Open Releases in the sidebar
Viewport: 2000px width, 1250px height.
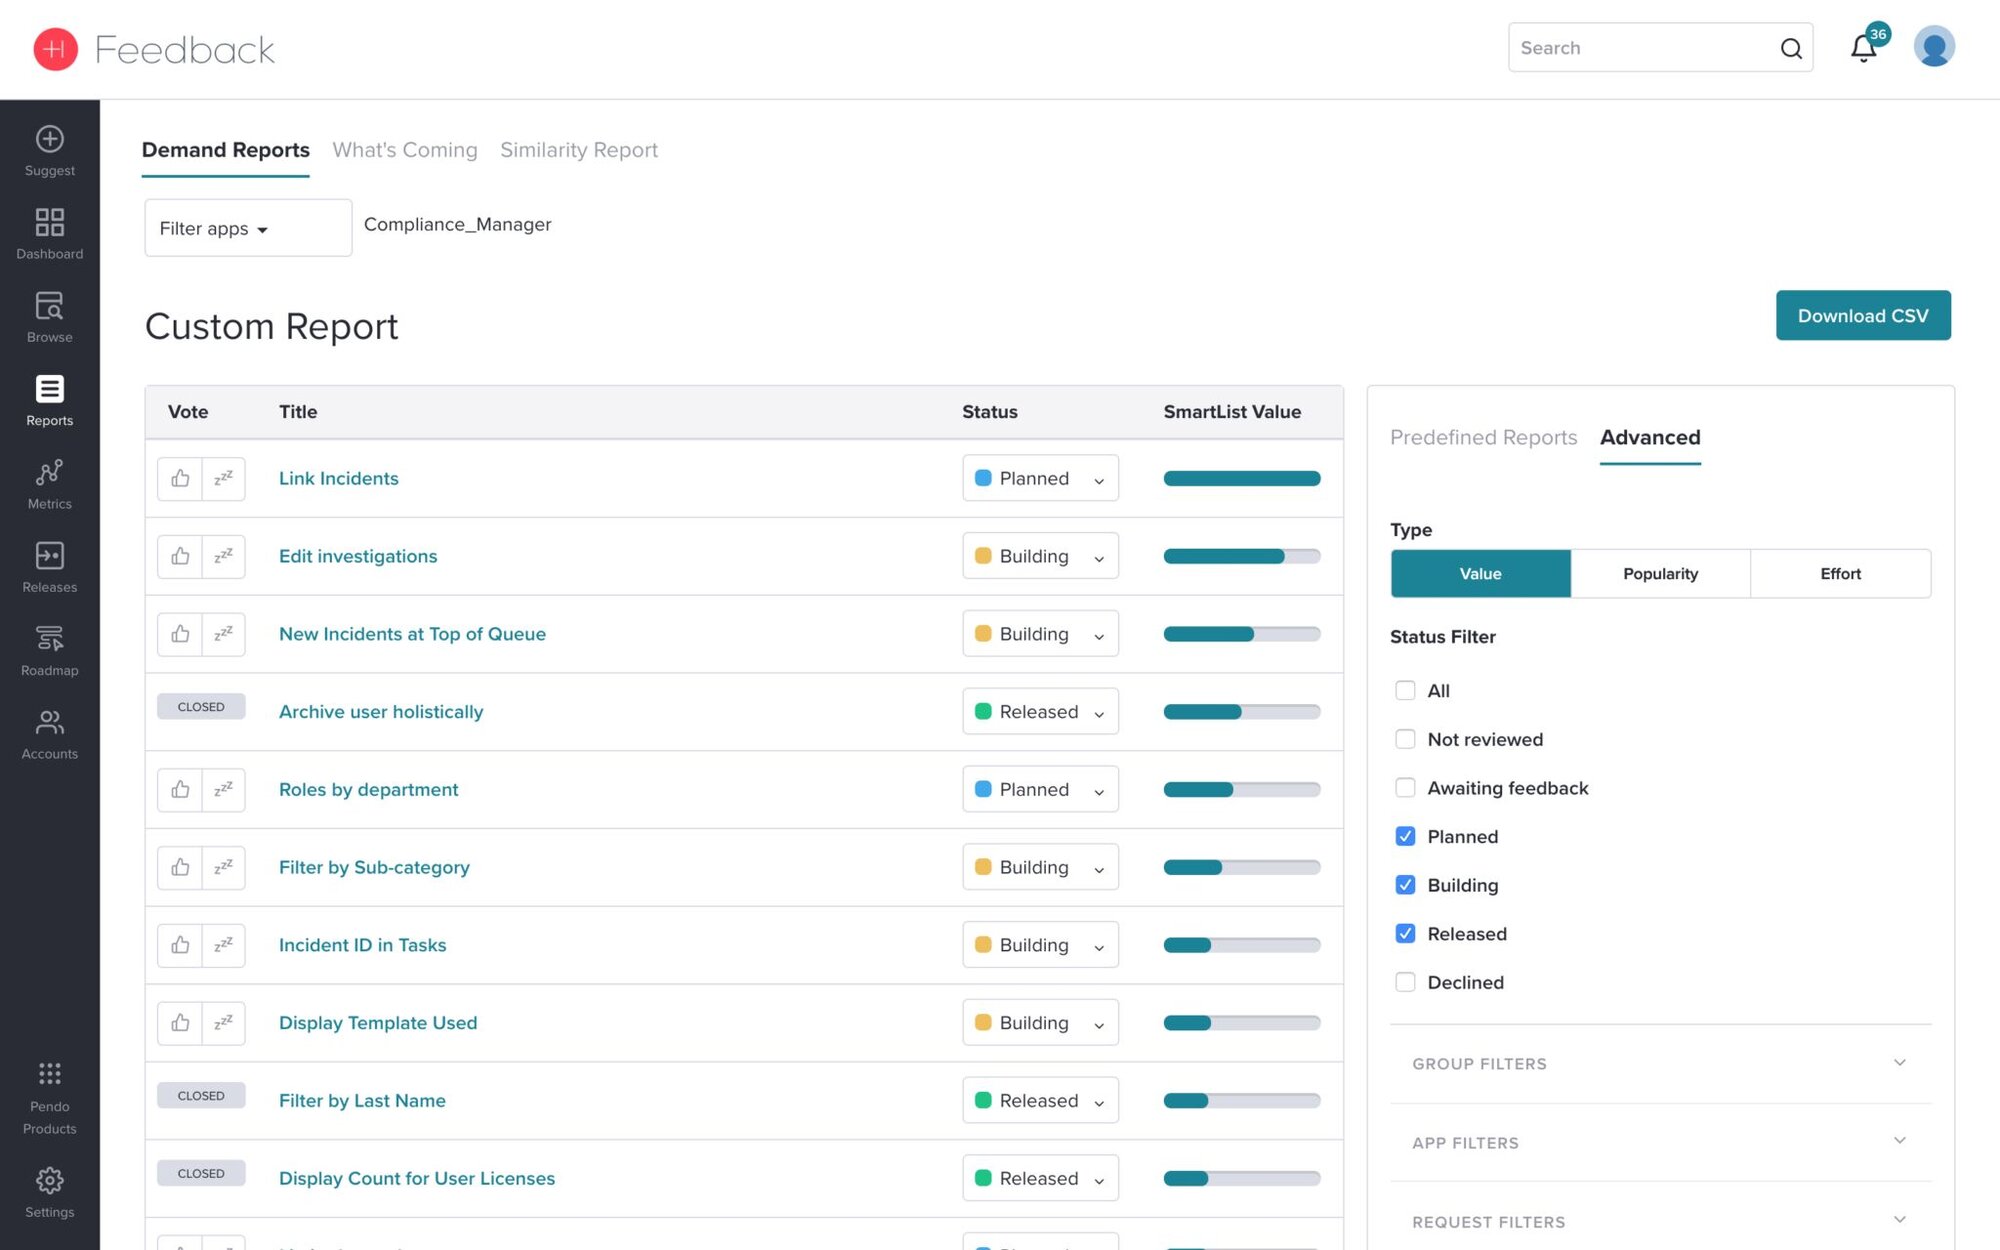(x=50, y=567)
